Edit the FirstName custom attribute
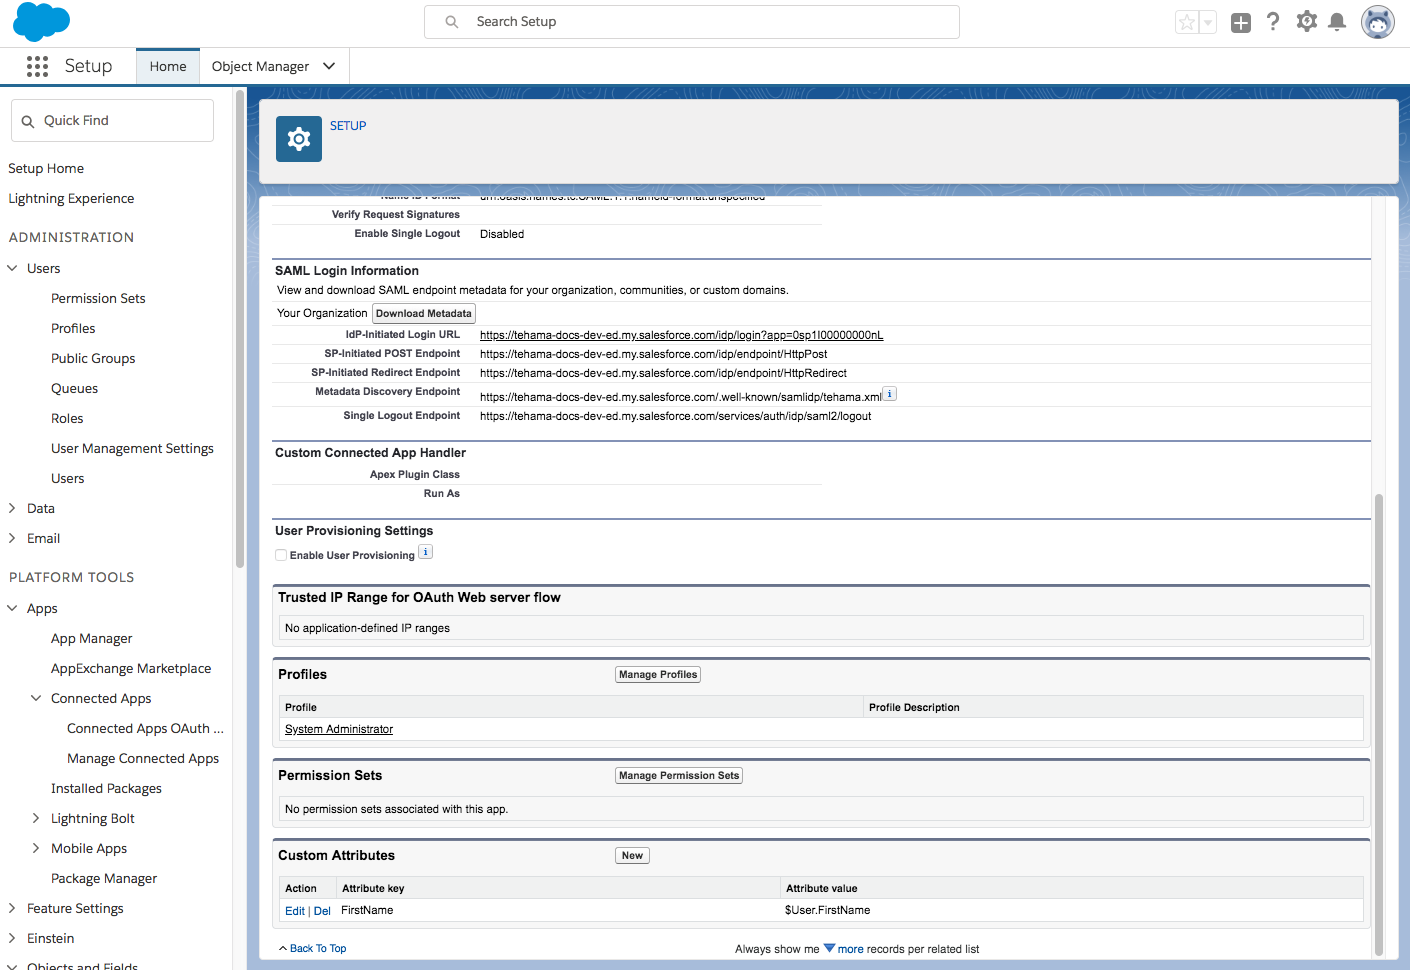The image size is (1410, 970). coord(295,911)
